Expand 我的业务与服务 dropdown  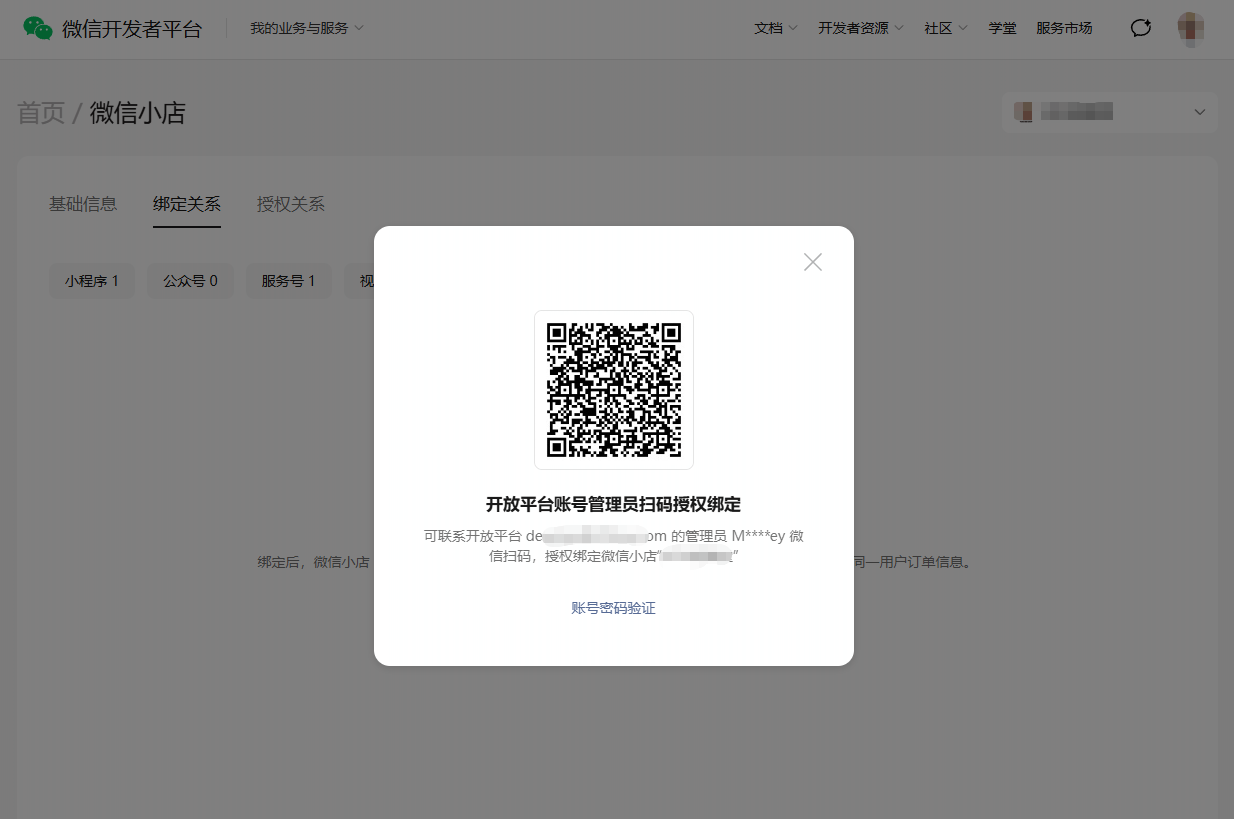(307, 28)
